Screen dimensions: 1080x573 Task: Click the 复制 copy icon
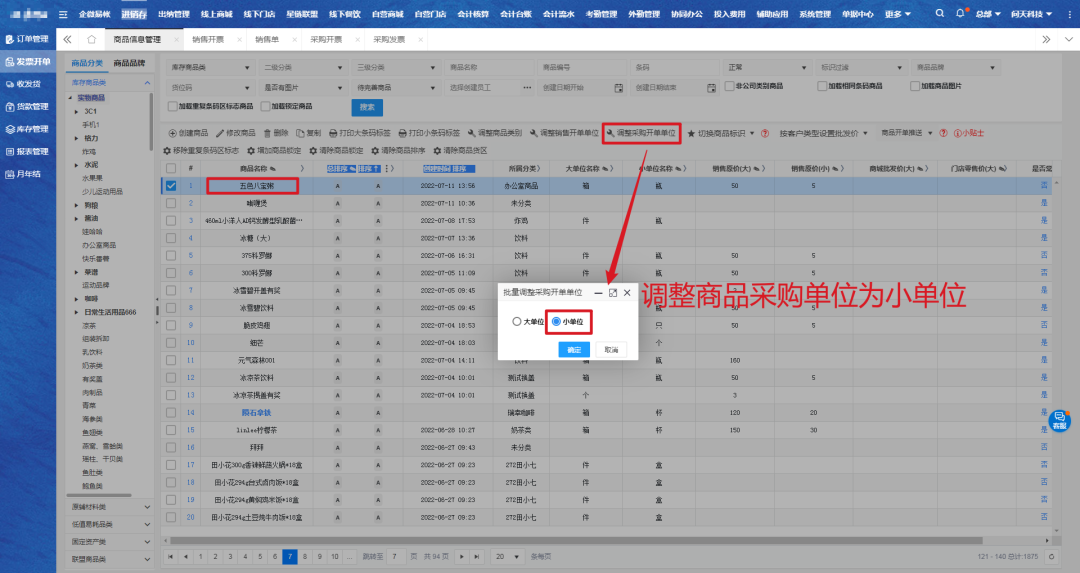tap(300, 133)
